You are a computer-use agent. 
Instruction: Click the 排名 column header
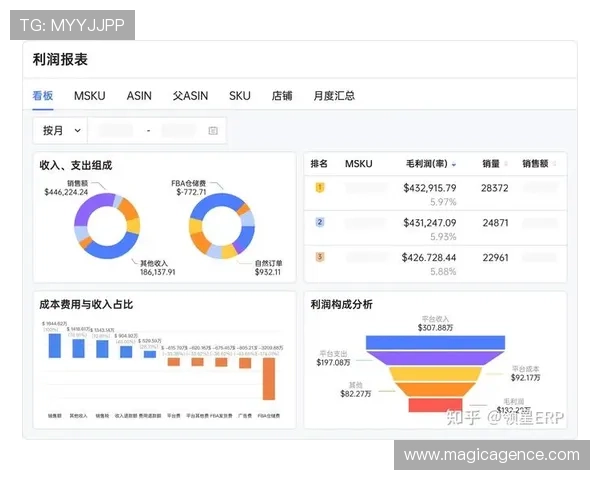(x=319, y=164)
